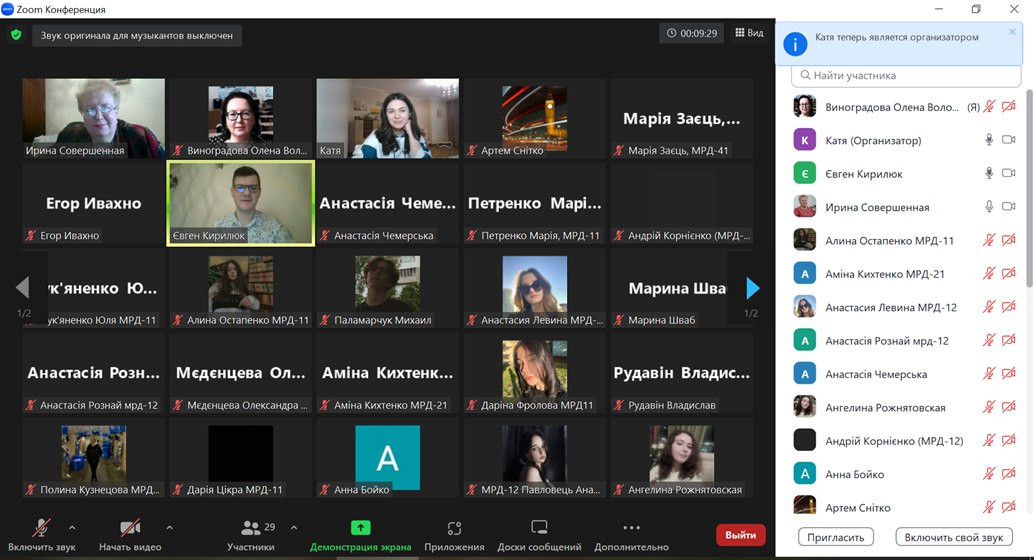Click muted mic icon for Андрій Корнієнко (МРД-12)
This screenshot has height=560, width=1034.
[x=988, y=440]
